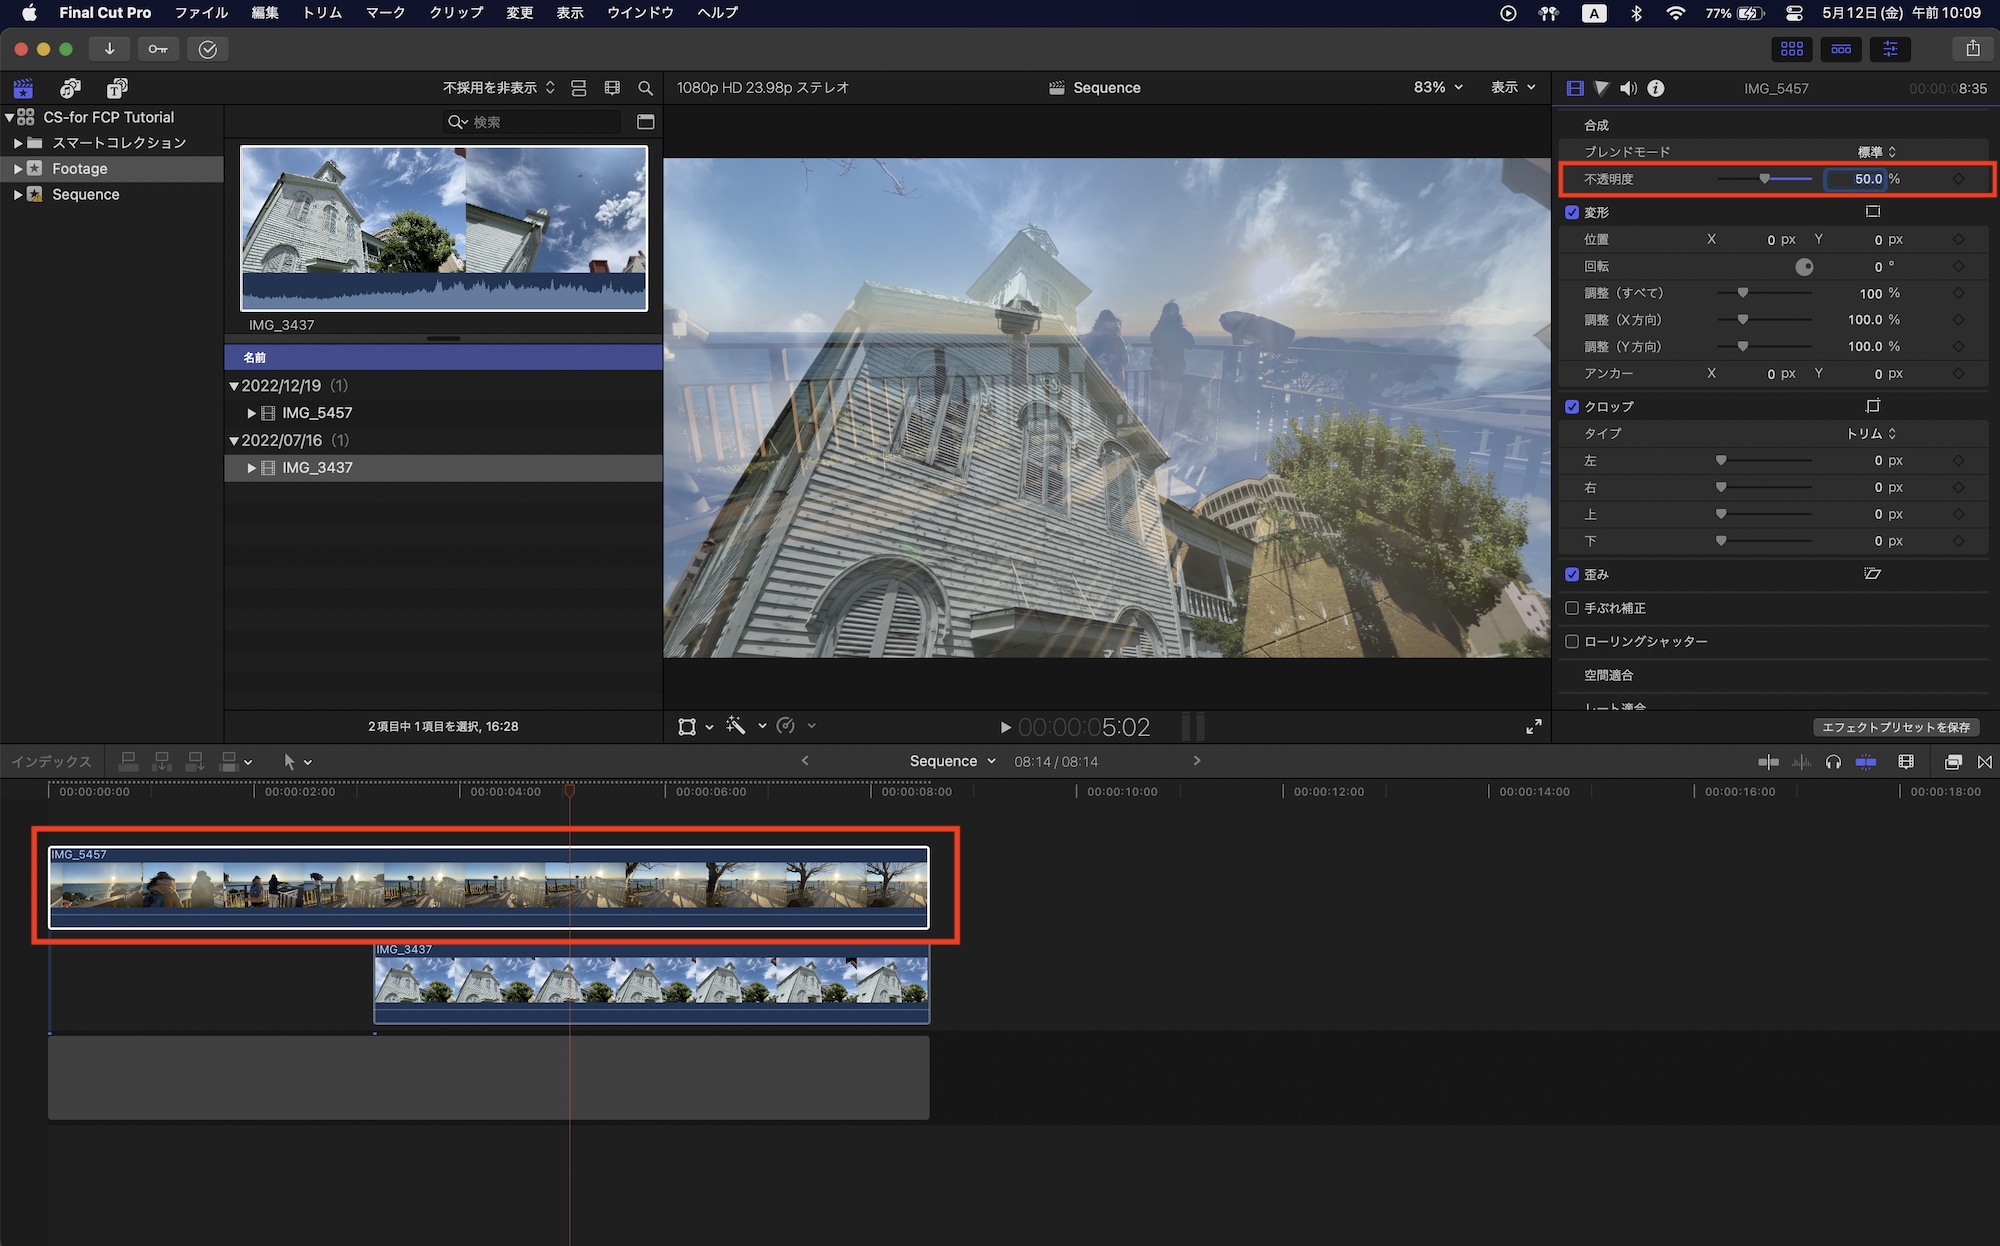Open the titles and generators sidebar
Screen dimensions: 2000x1246
(117, 88)
